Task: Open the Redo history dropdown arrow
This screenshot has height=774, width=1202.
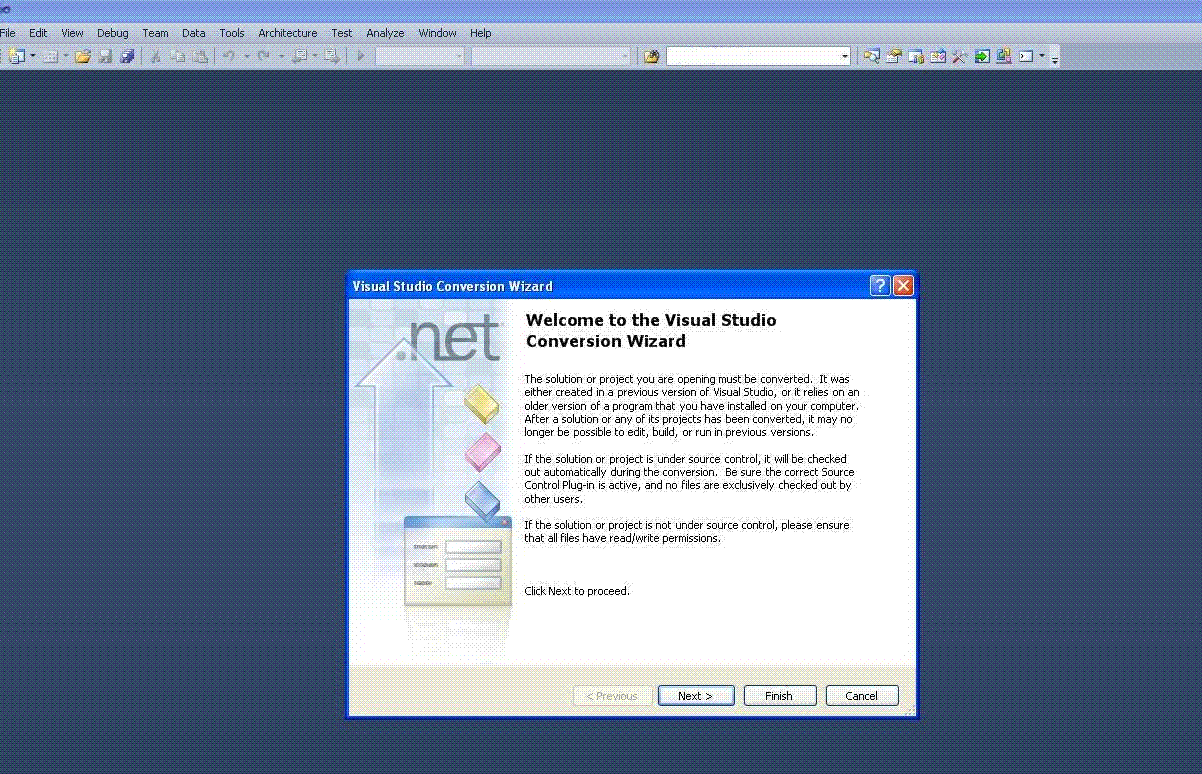Action: (x=281, y=56)
